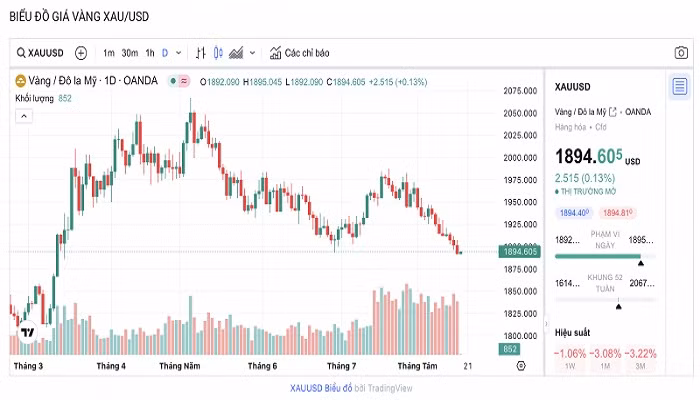This screenshot has width=700, height=400.
Task: Open the chart style dropdown arrow
Action: coord(252,53)
